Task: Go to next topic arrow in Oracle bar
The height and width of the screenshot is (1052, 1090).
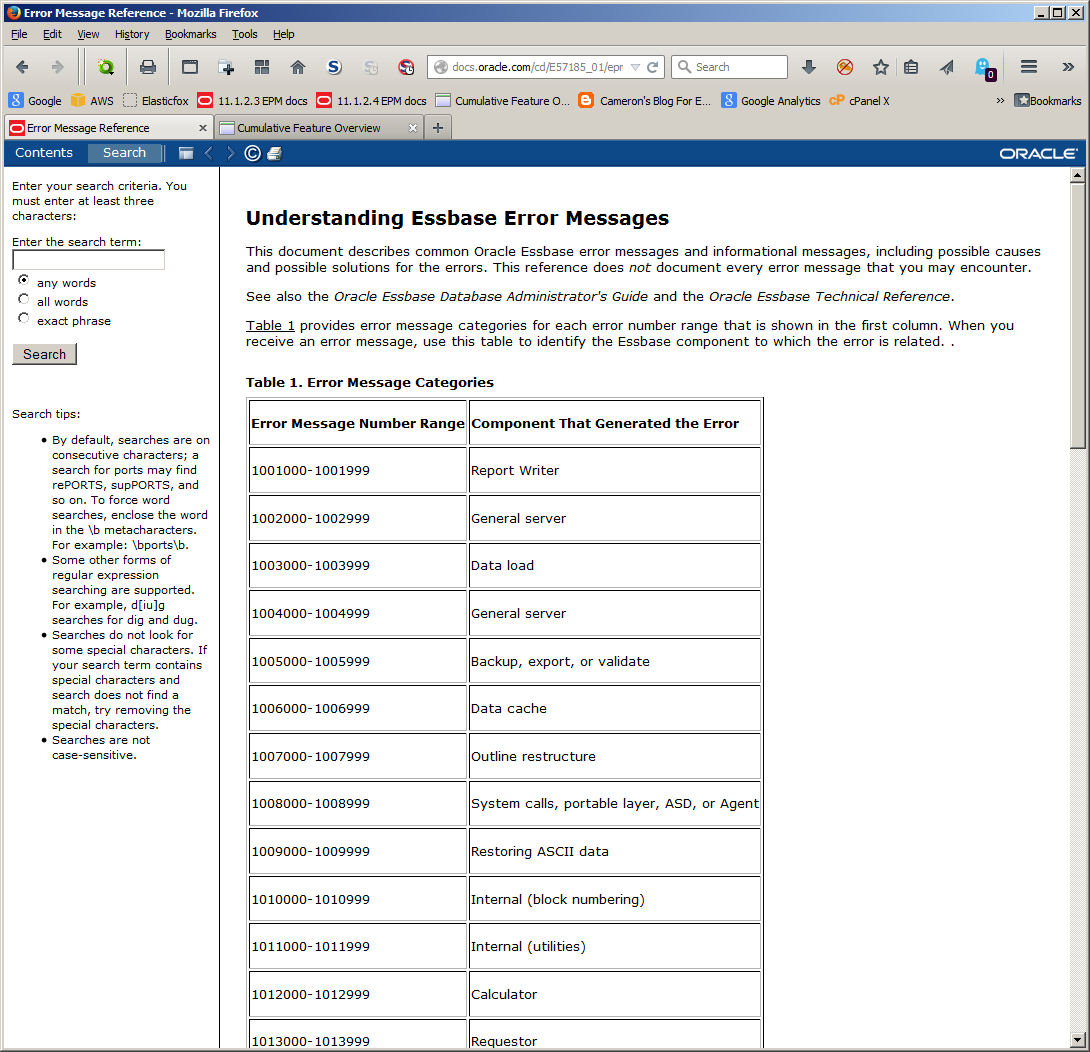Action: click(231, 154)
